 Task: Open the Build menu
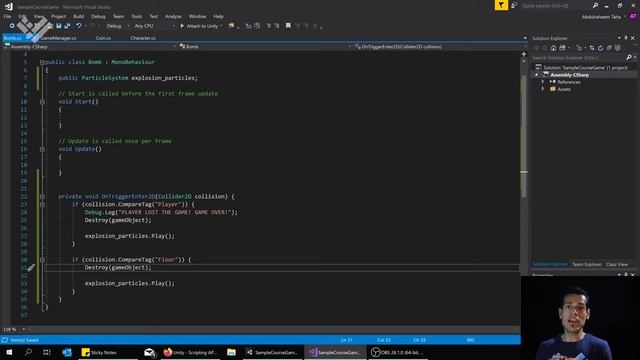click(x=78, y=16)
